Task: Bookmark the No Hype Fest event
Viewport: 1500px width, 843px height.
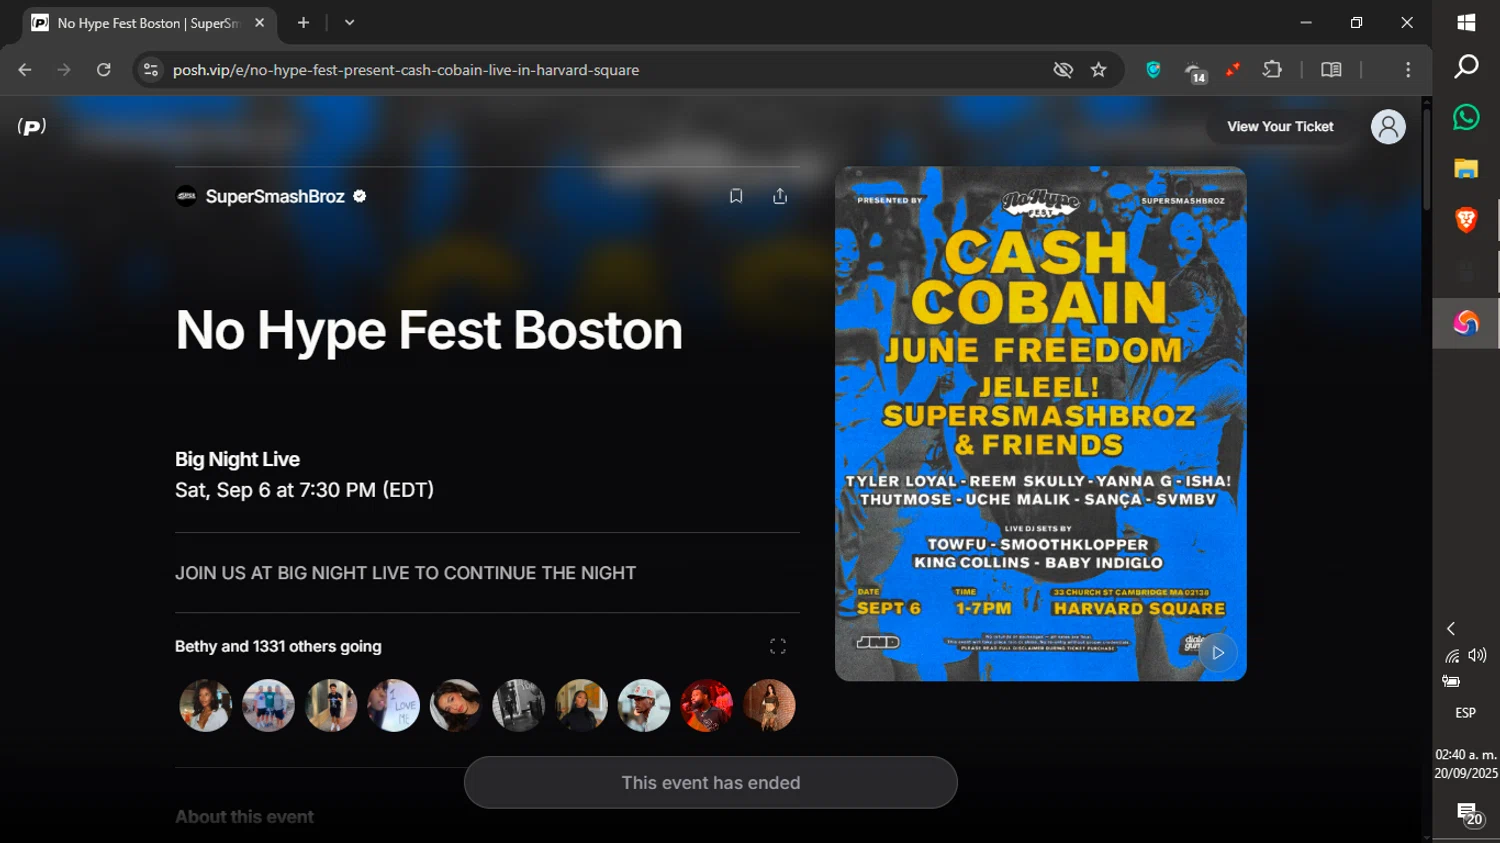Action: [x=736, y=196]
